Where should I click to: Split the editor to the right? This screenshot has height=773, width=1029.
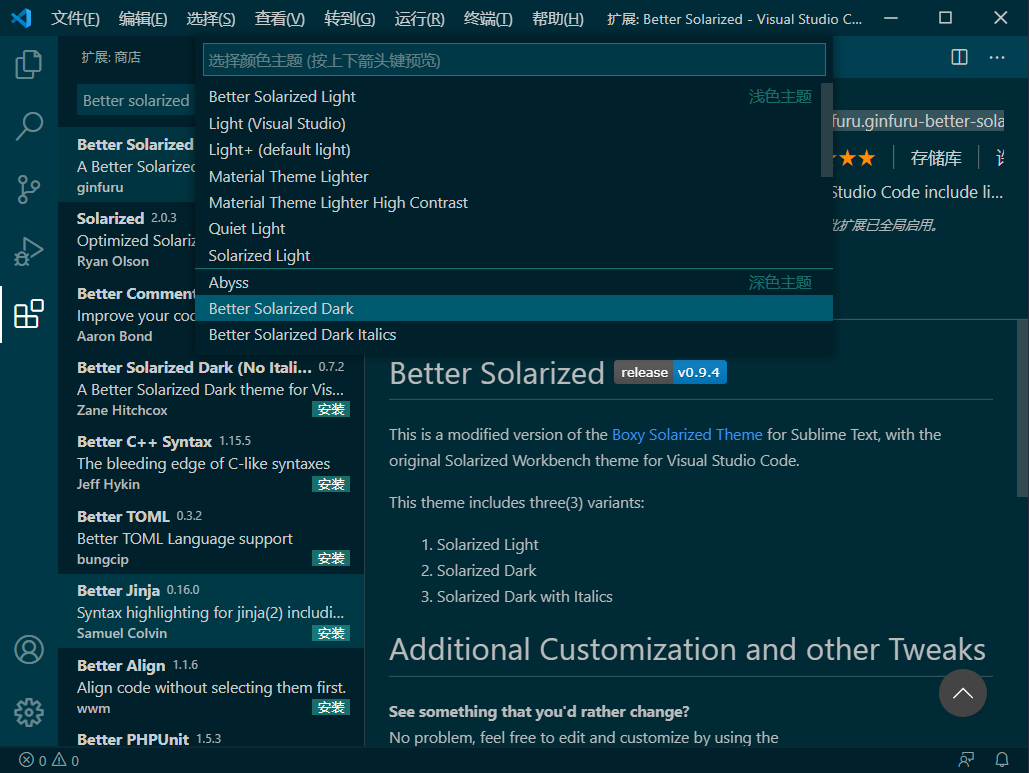[x=959, y=57]
